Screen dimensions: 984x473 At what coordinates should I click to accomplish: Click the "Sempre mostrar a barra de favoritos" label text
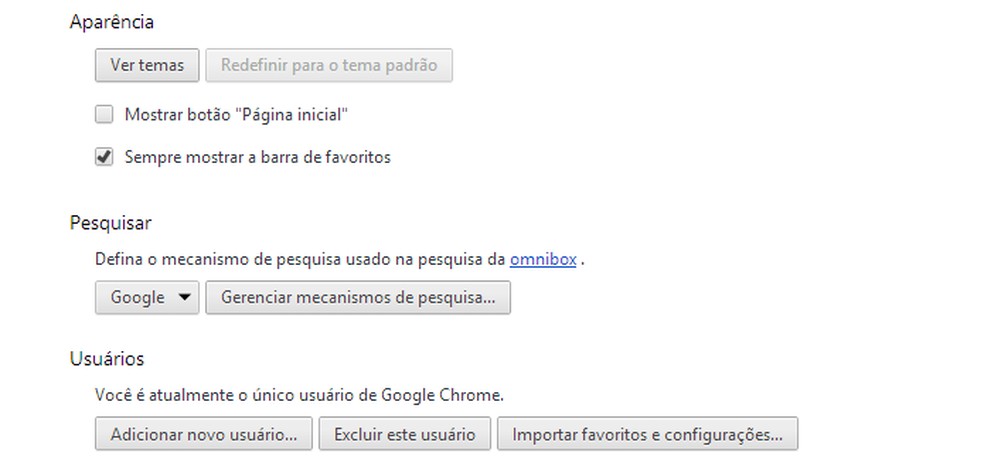point(257,157)
